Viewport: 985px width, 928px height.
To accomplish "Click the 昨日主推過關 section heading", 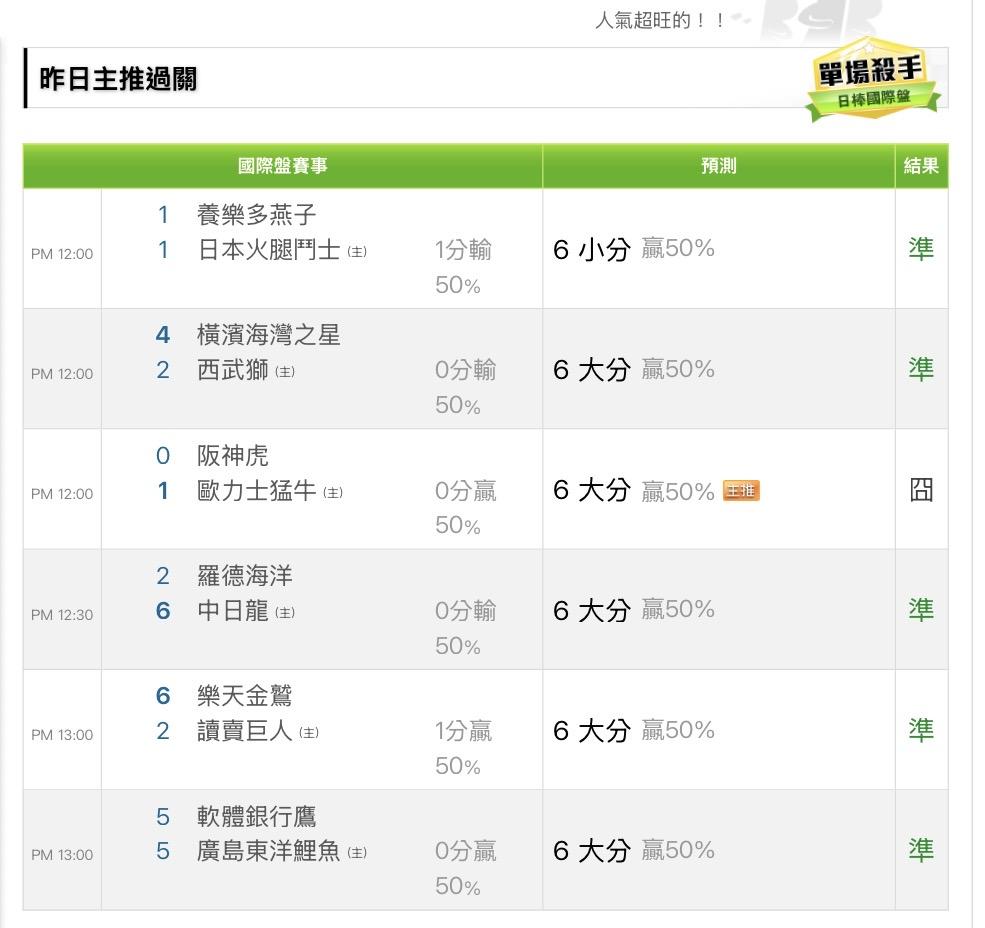I will (x=118, y=79).
